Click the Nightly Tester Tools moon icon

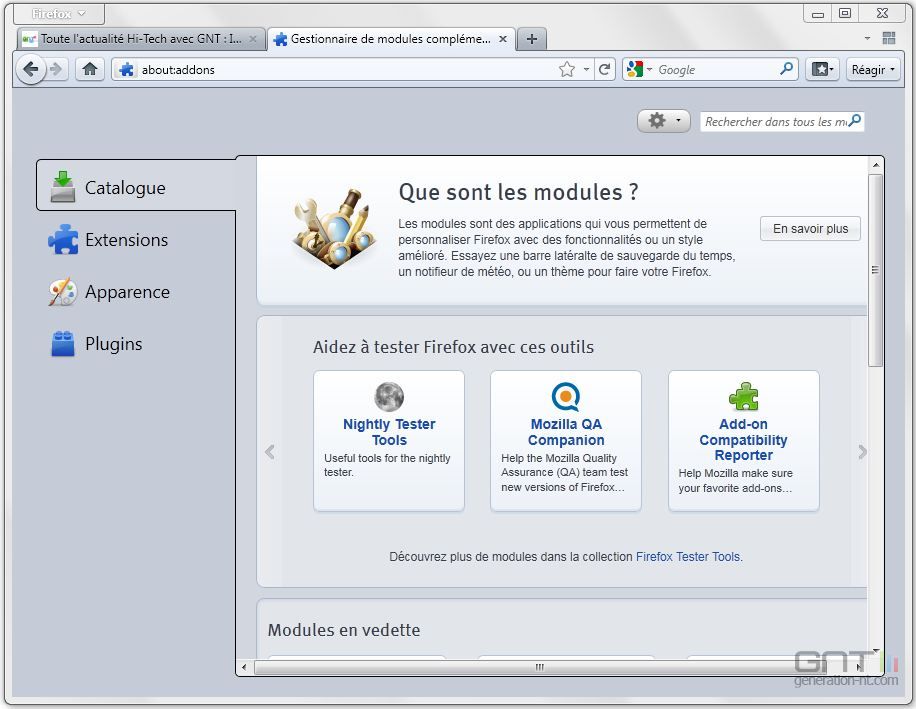[x=389, y=397]
